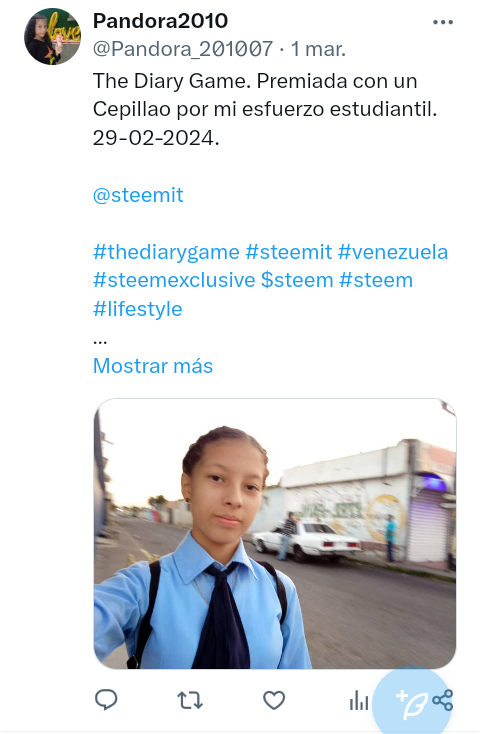This screenshot has height=734, width=480.
Task: Open the Pandora2010 display name
Action: [x=161, y=21]
